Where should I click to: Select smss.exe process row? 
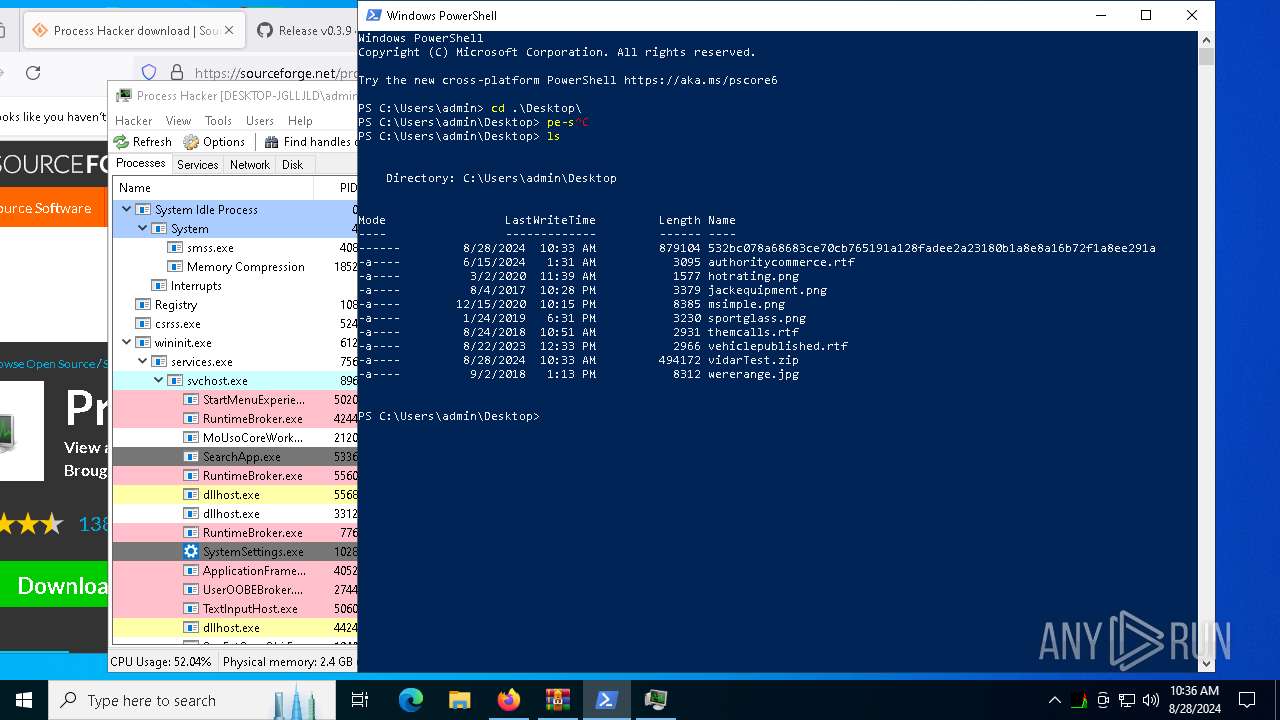point(235,247)
